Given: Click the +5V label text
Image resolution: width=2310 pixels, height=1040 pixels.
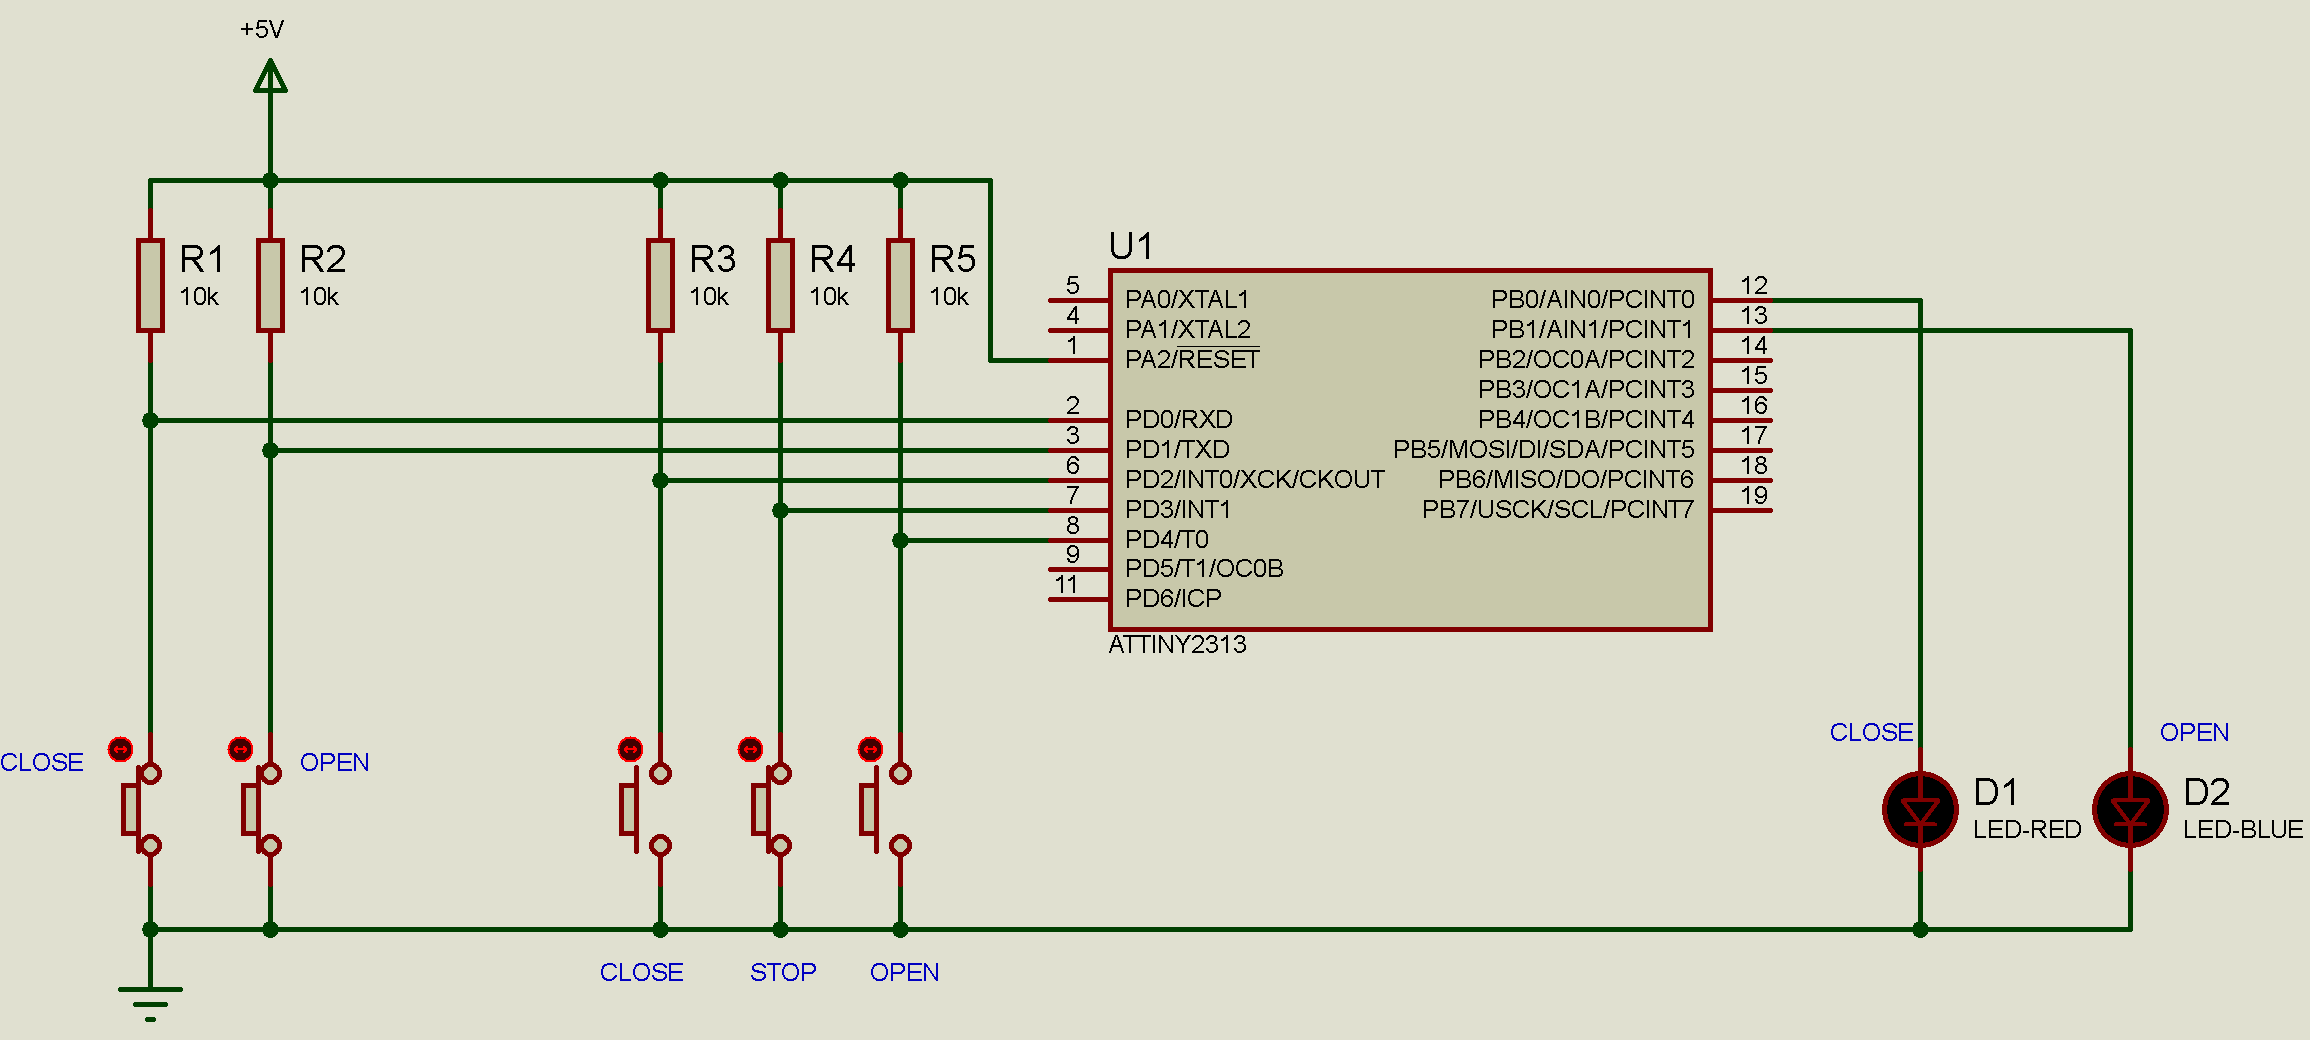Looking at the screenshot, I should point(262,29).
